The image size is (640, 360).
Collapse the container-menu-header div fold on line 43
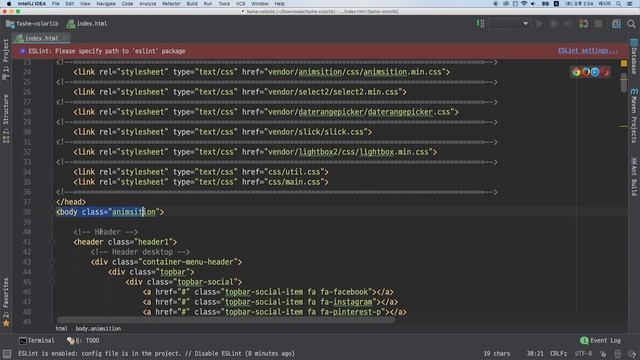(52, 262)
